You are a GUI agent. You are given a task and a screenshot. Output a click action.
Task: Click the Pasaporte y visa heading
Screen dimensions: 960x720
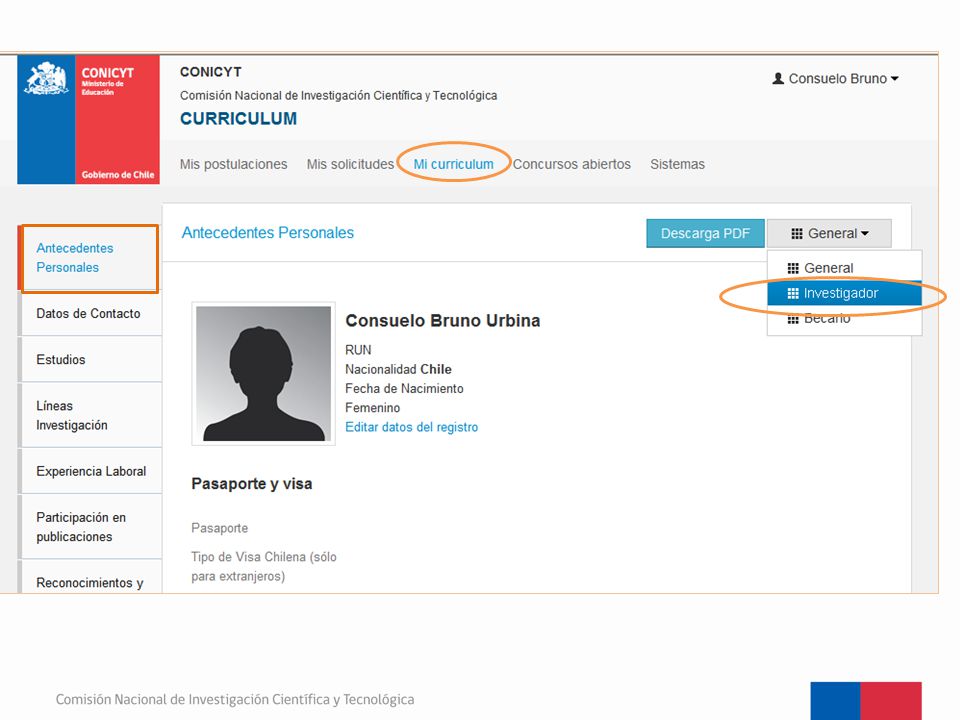(252, 484)
